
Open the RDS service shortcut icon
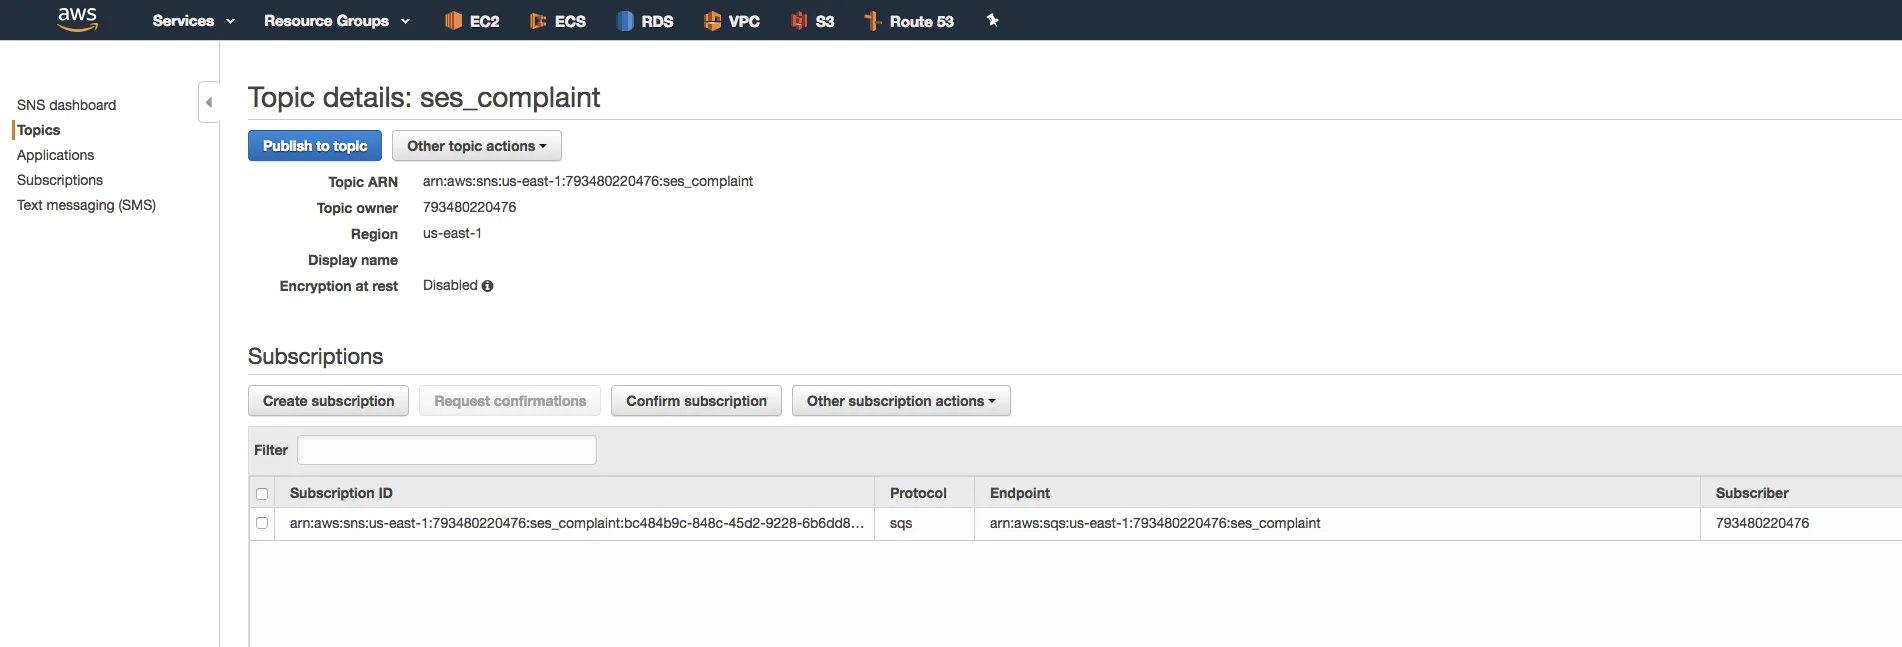(625, 21)
